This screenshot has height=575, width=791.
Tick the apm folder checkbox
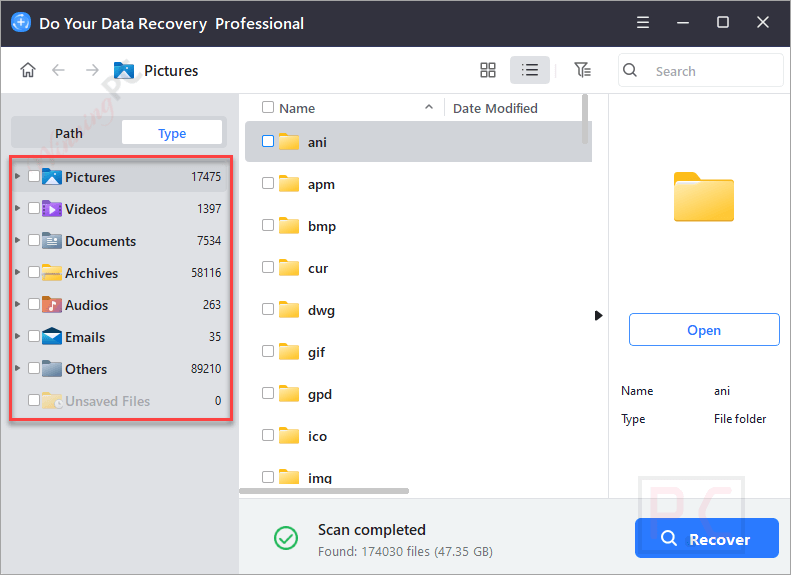pos(268,183)
